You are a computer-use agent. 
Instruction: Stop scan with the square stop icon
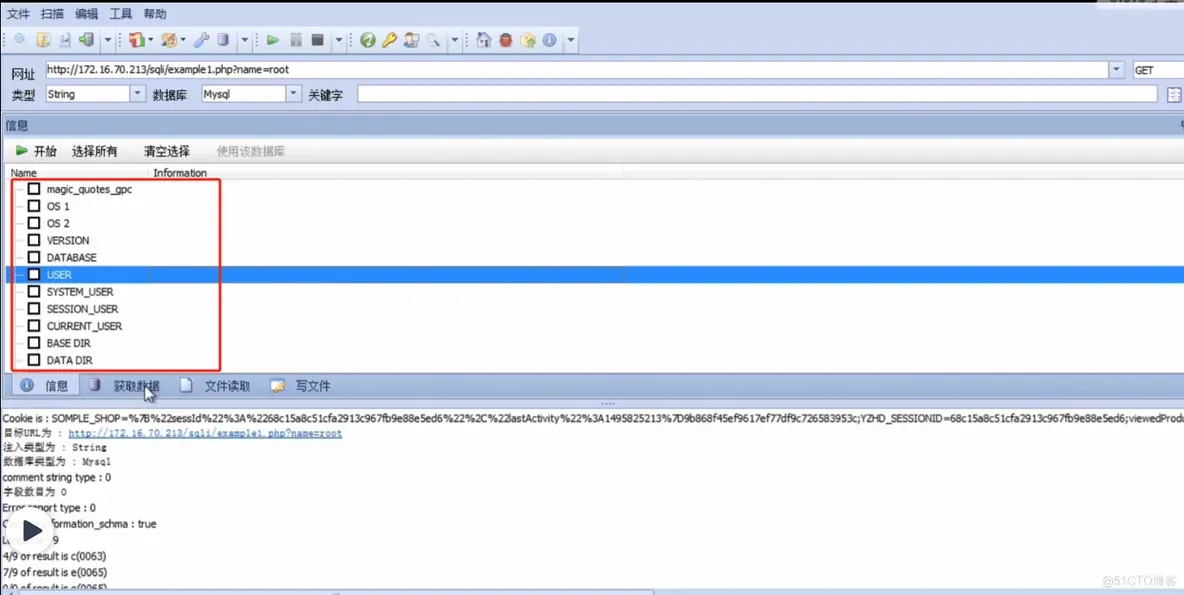[x=317, y=40]
